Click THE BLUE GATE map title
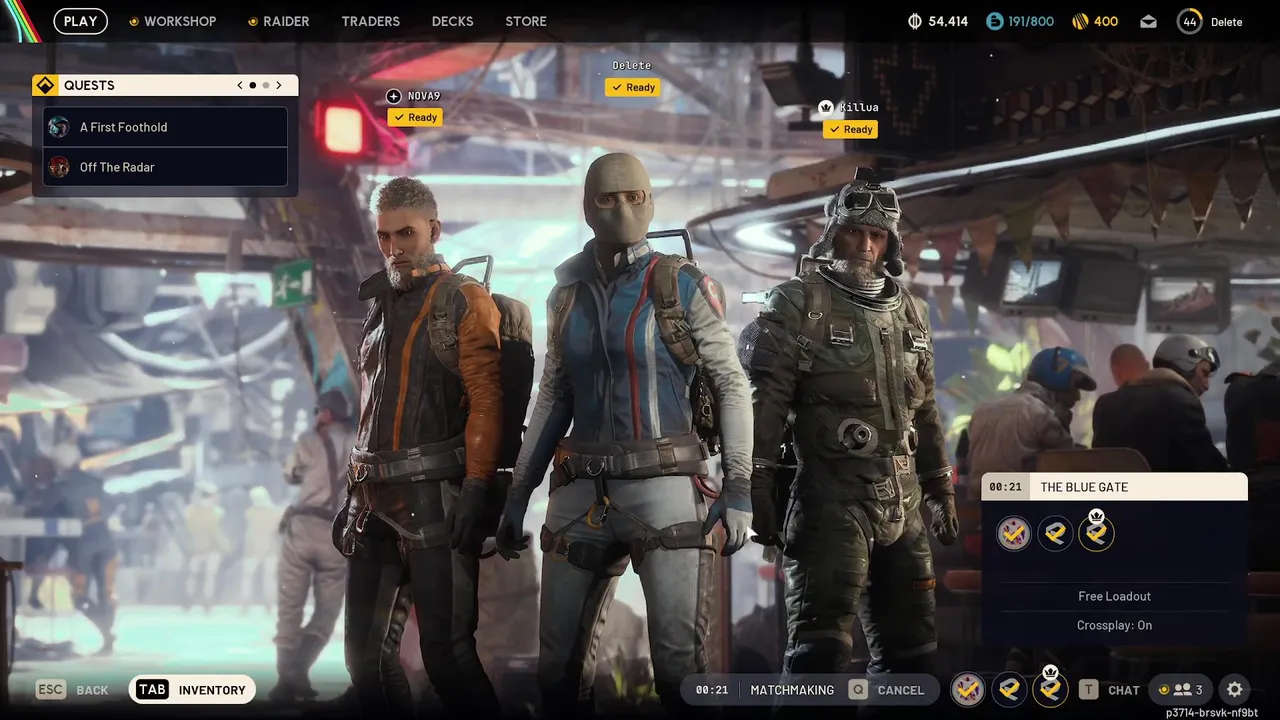The height and width of the screenshot is (720, 1280). click(x=1084, y=487)
